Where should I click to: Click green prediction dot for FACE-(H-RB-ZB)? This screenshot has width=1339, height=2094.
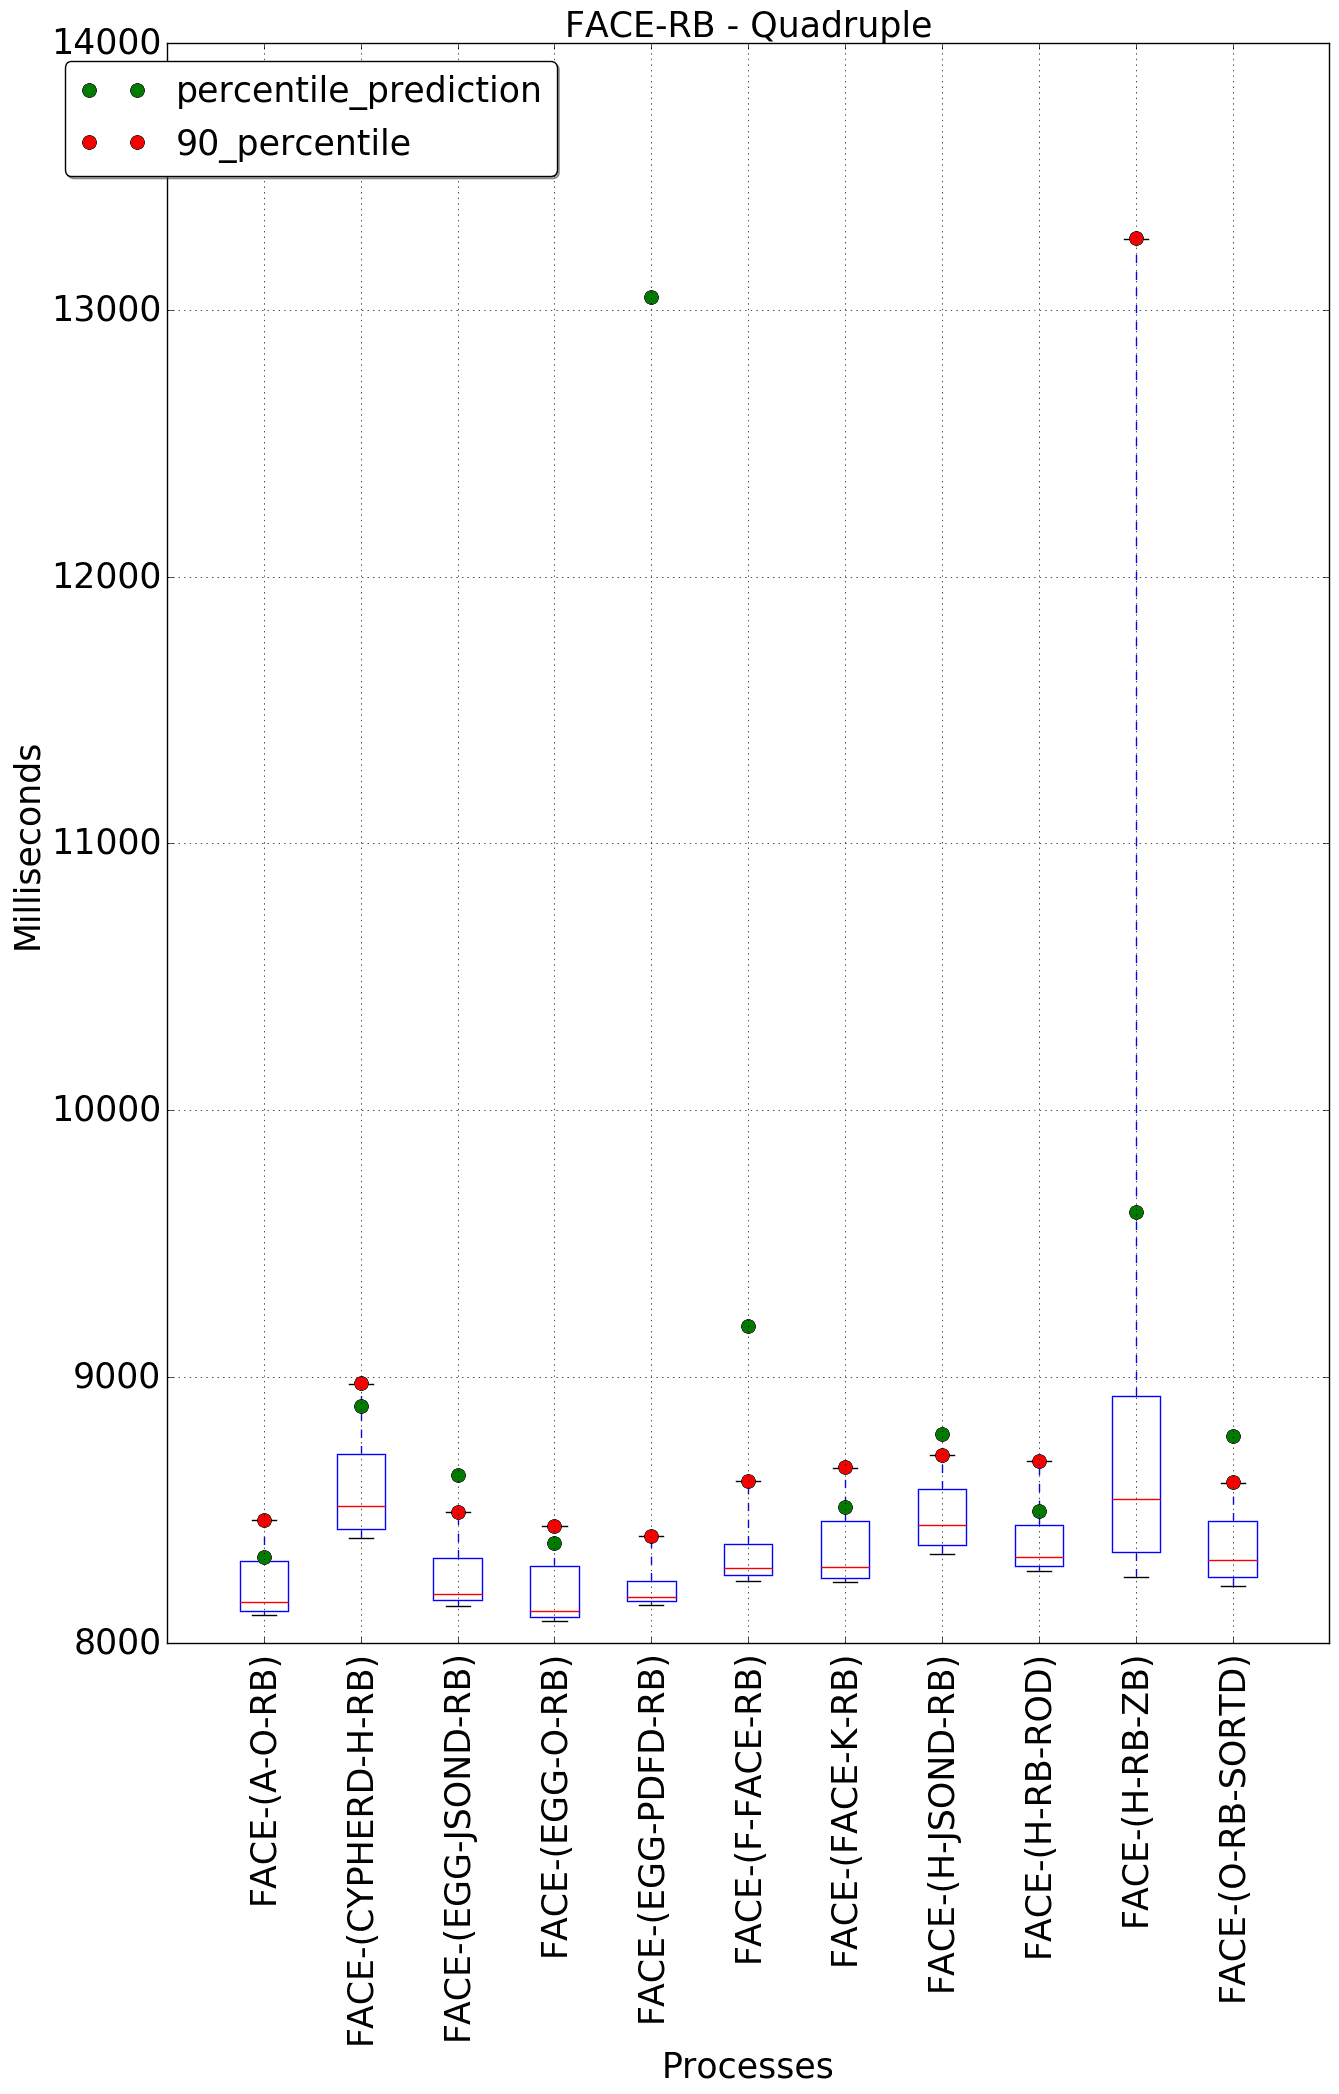point(1136,1212)
